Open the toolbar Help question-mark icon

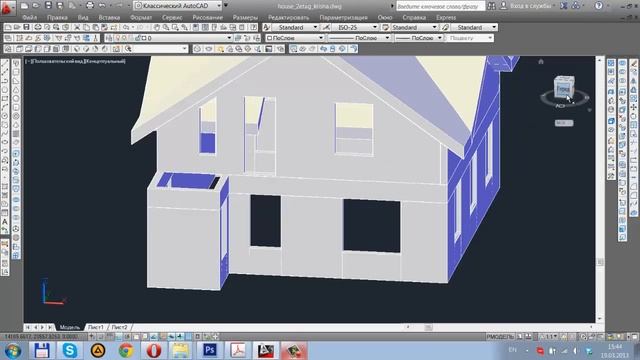point(253,27)
